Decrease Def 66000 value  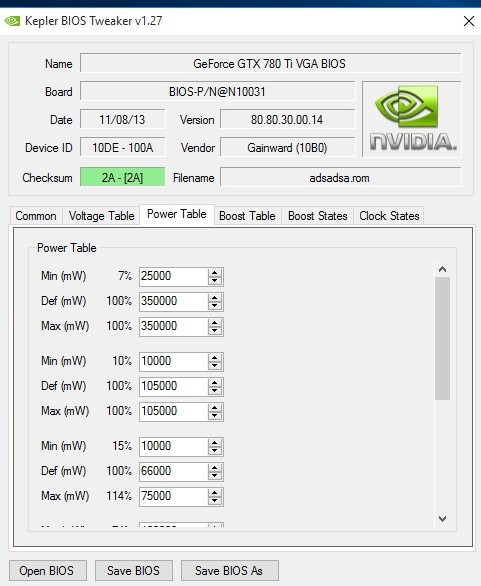pyautogui.click(x=215, y=475)
